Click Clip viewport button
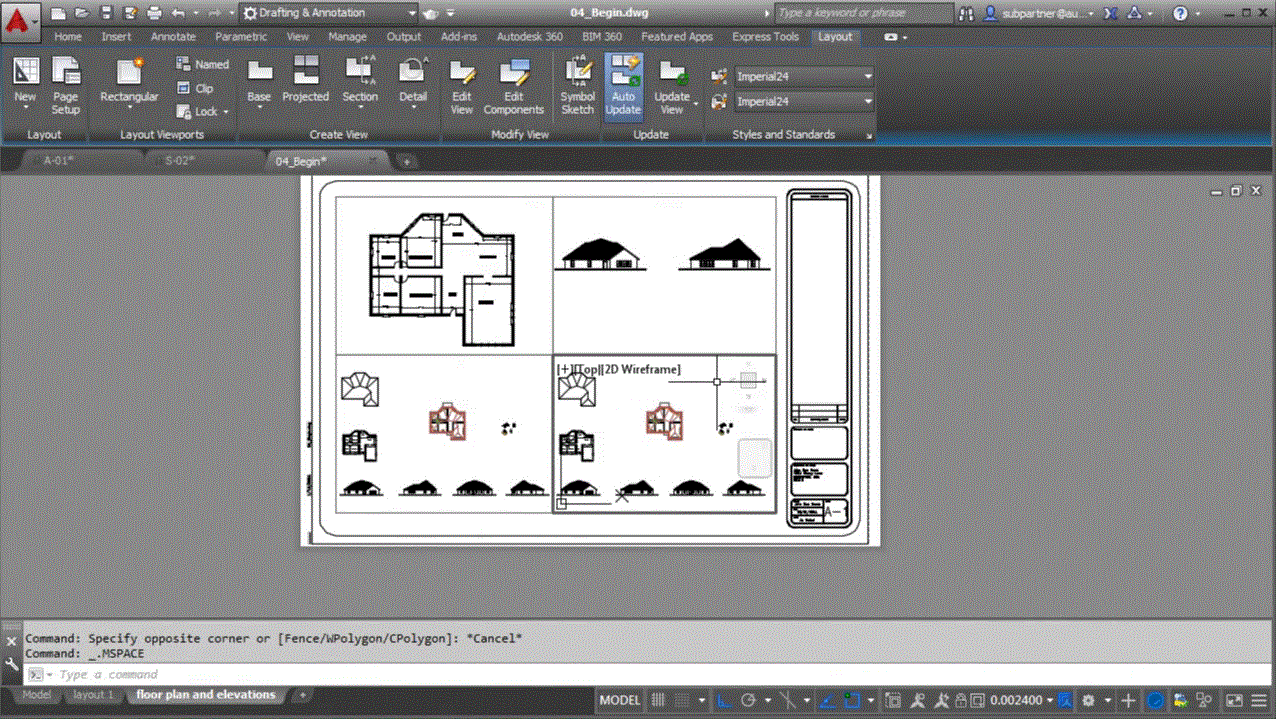1276x719 pixels. [x=195, y=88]
